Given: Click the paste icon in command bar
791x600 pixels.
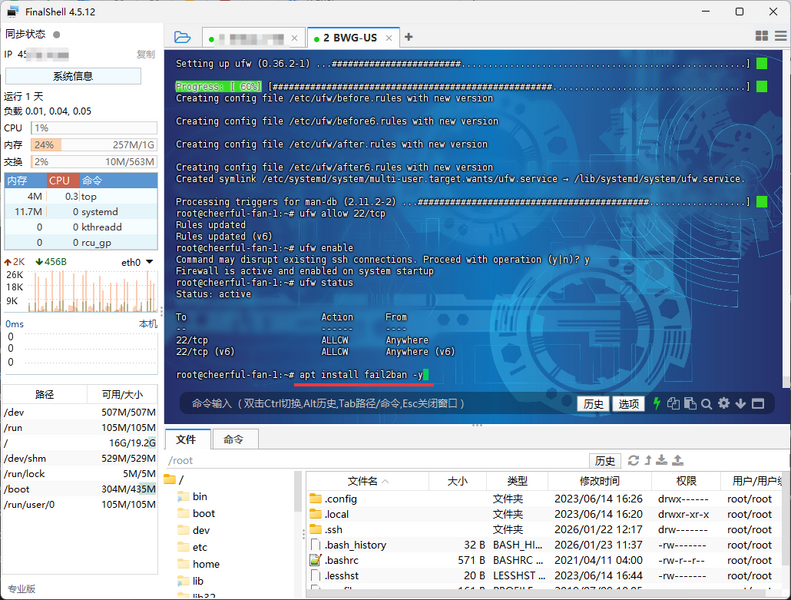Looking at the screenshot, I should click(x=690, y=404).
